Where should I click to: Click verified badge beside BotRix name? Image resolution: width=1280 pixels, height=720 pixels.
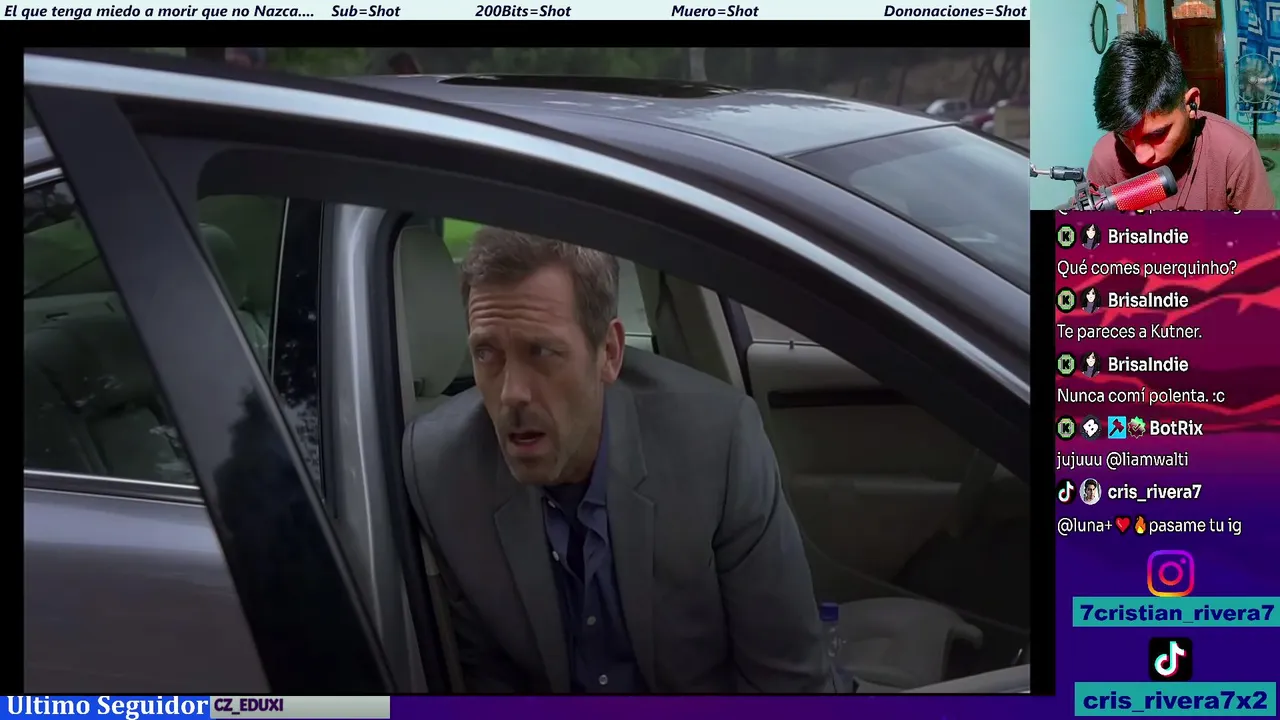[x=1136, y=428]
